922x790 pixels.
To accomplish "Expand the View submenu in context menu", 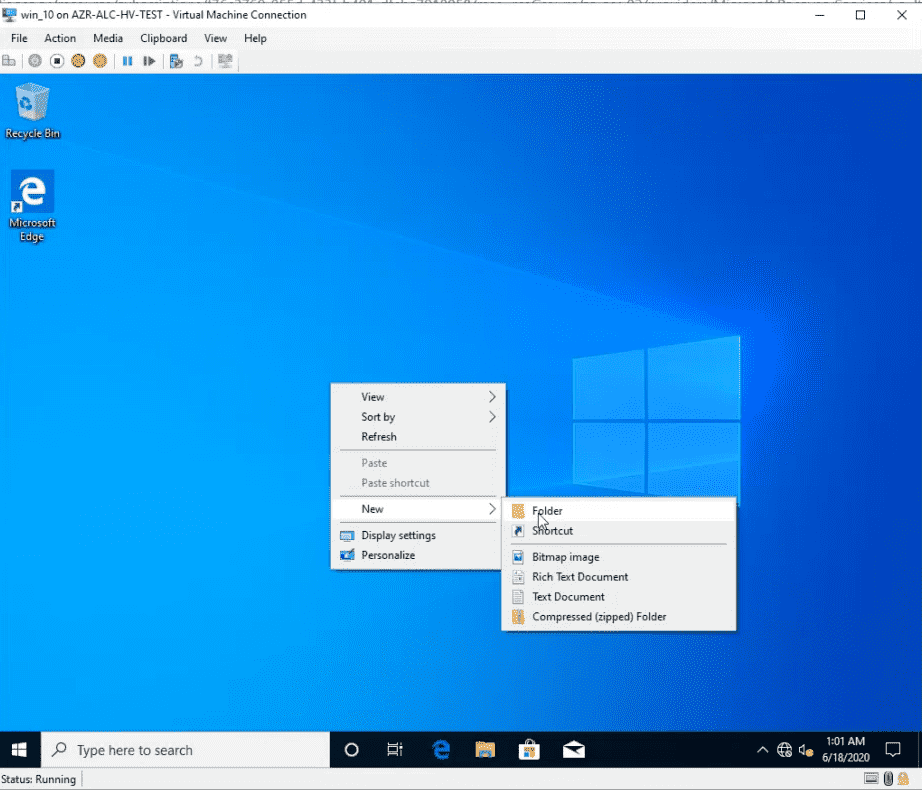I will 418,397.
